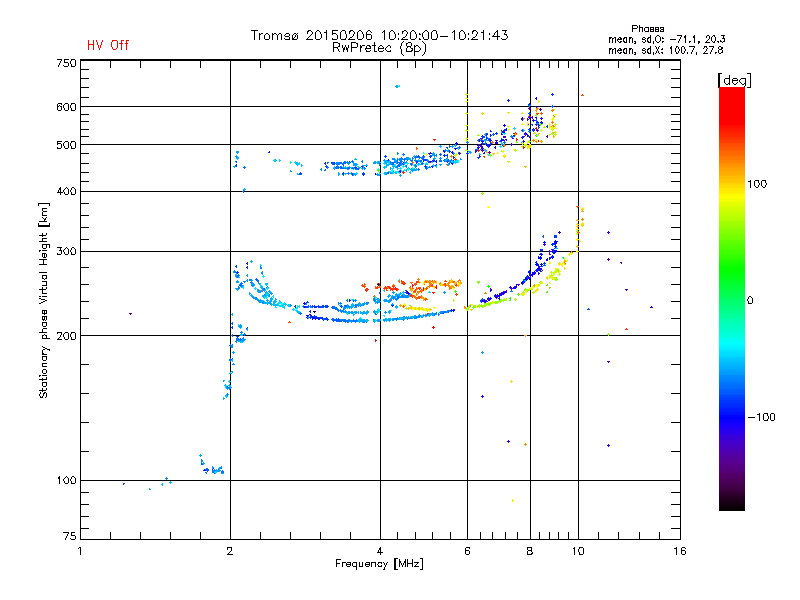This screenshot has width=800, height=600.
Task: Click the 'Frequency [MHz]' axis label
Action: [379, 564]
